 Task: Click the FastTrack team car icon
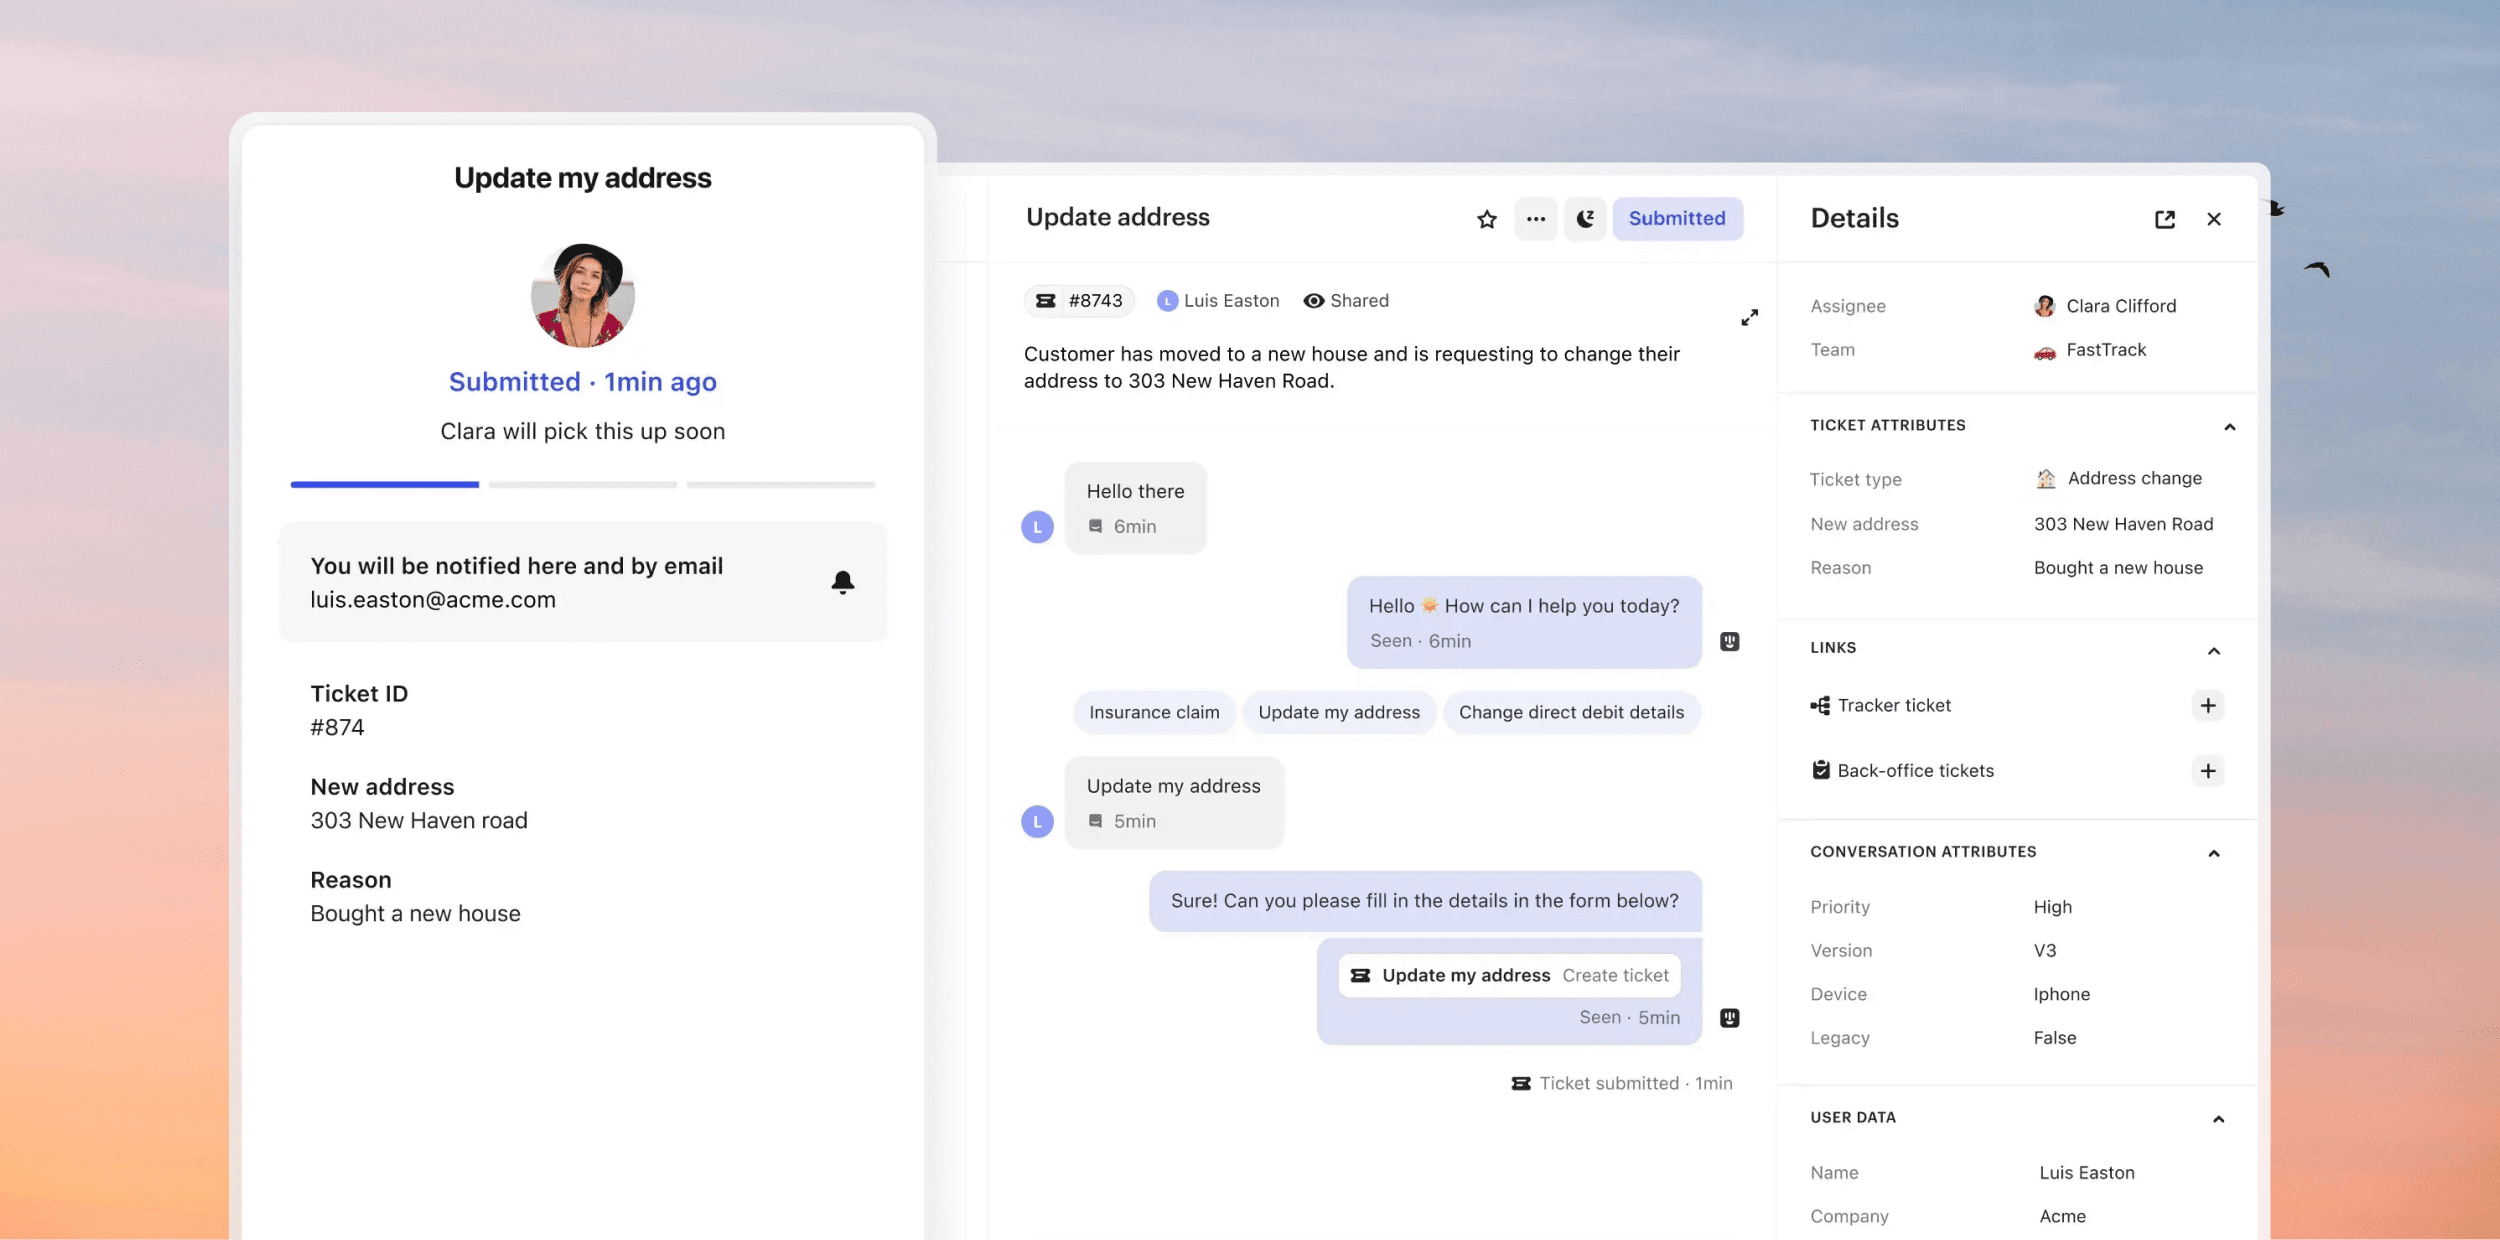[2045, 351]
